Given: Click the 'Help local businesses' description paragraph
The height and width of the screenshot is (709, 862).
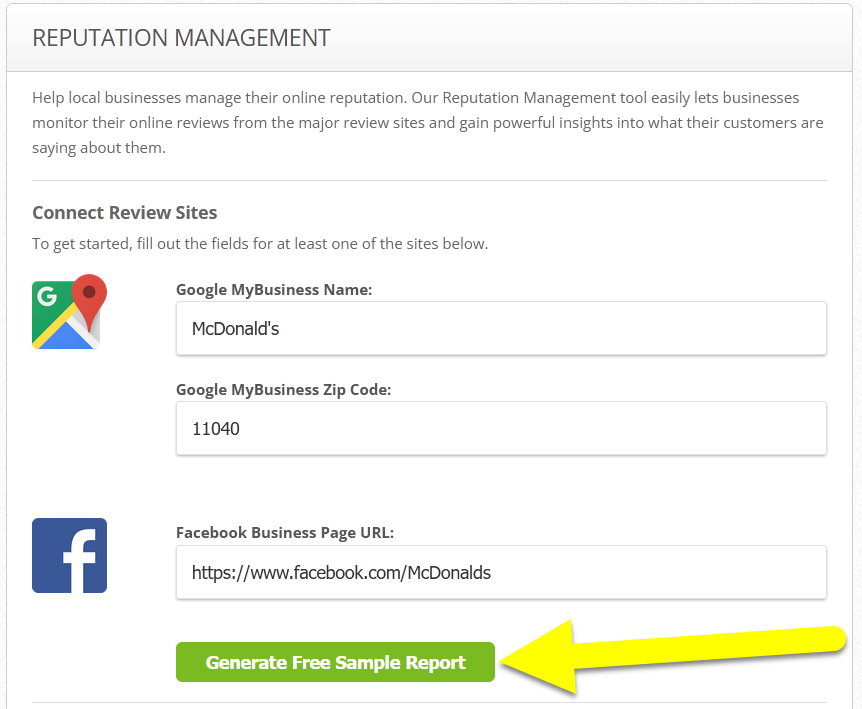Looking at the screenshot, I should tap(428, 123).
